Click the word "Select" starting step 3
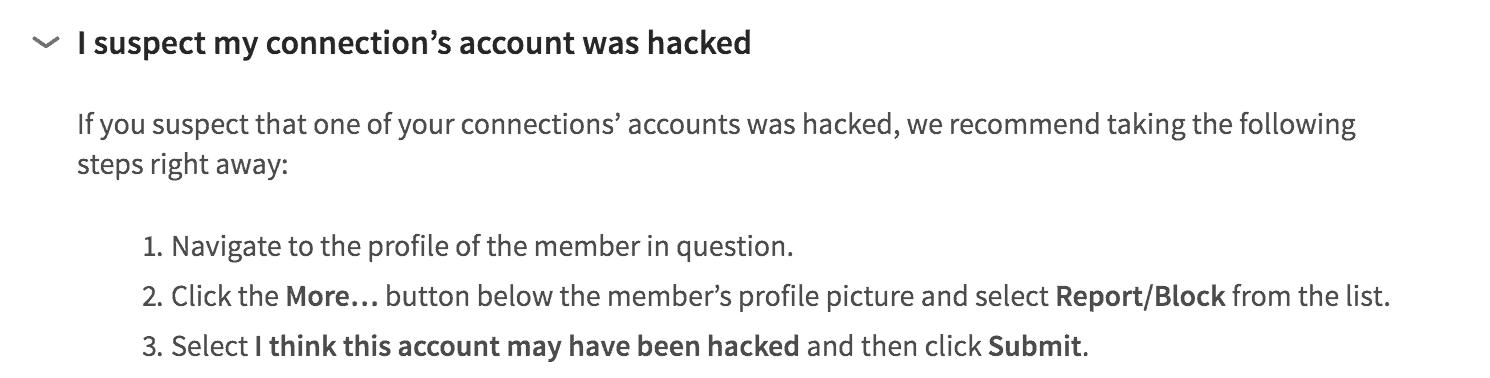 pos(209,347)
